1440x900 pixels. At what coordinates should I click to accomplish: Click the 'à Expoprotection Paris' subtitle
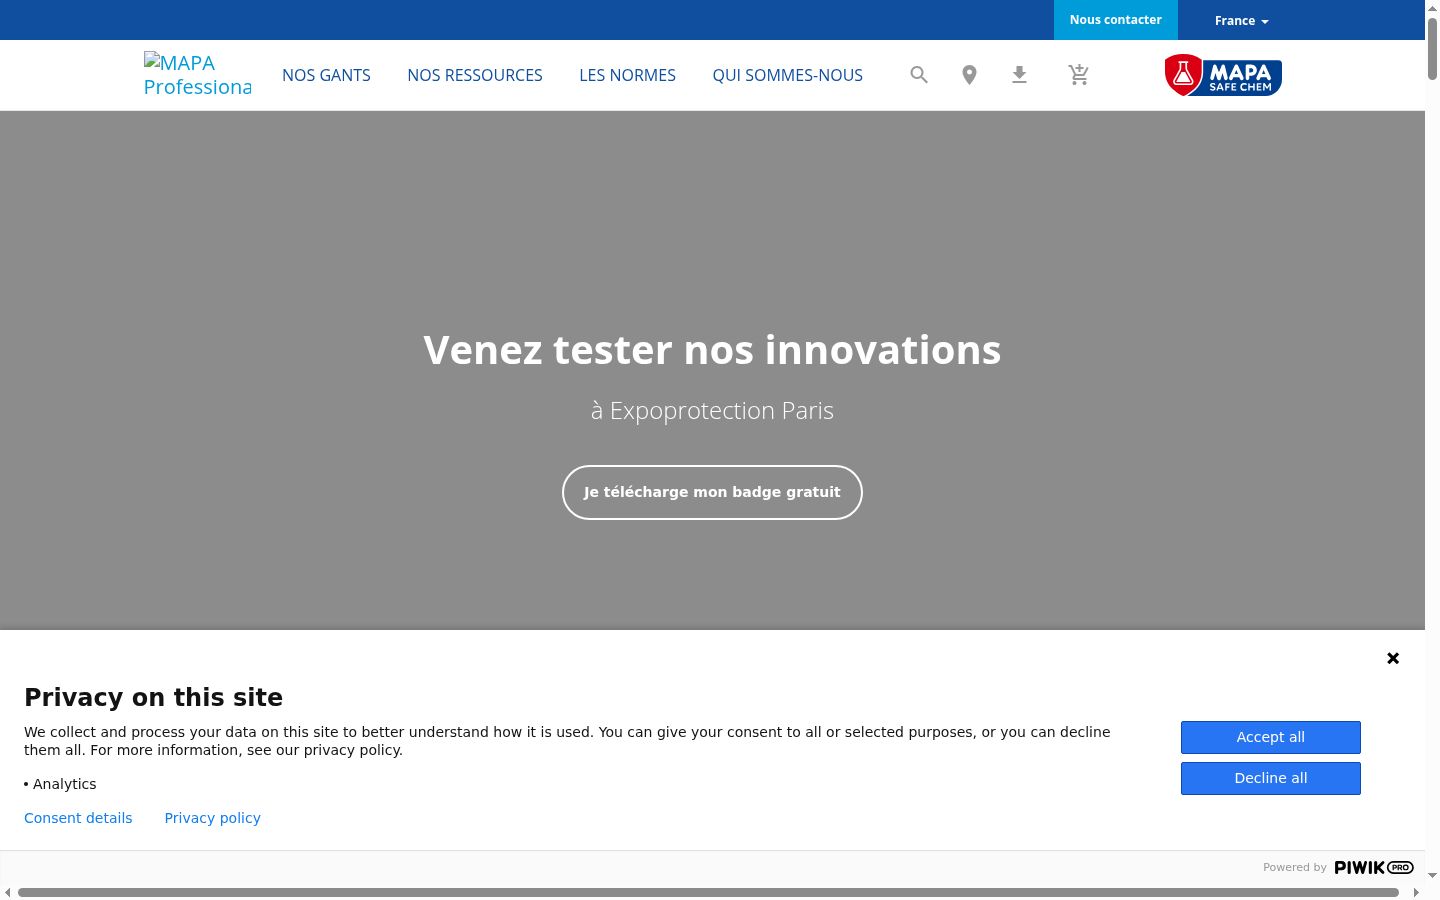[712, 411]
